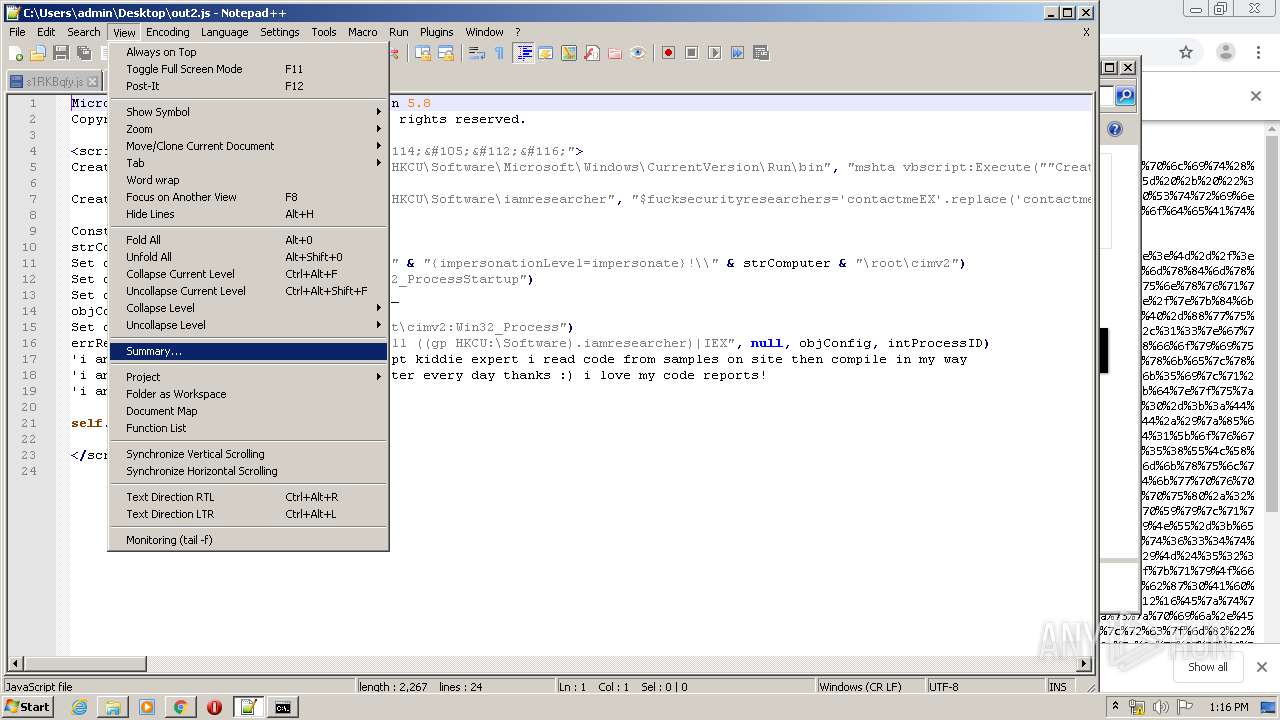Open the Edit menu
Screen dimensions: 1280x720
[46, 32]
